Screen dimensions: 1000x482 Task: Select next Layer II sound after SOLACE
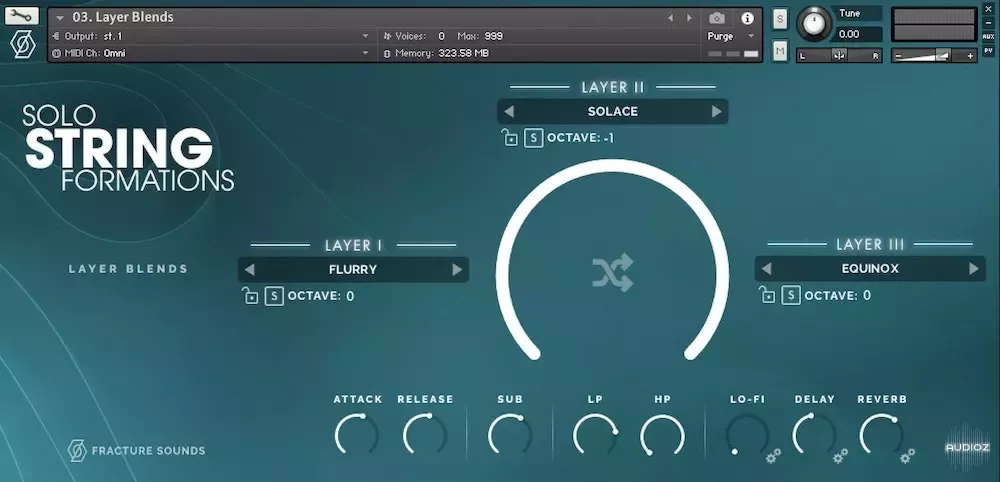(x=716, y=112)
